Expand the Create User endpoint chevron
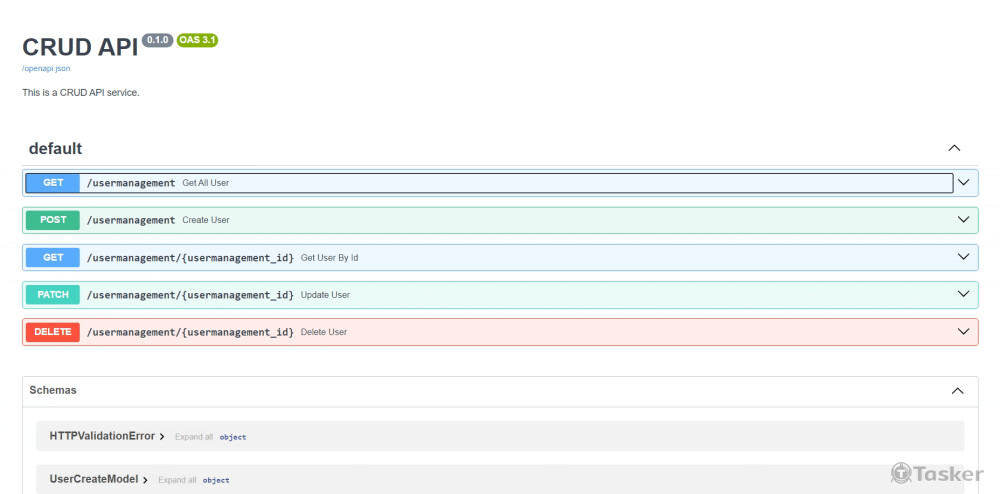Image resolution: width=1000 pixels, height=494 pixels. [964, 220]
